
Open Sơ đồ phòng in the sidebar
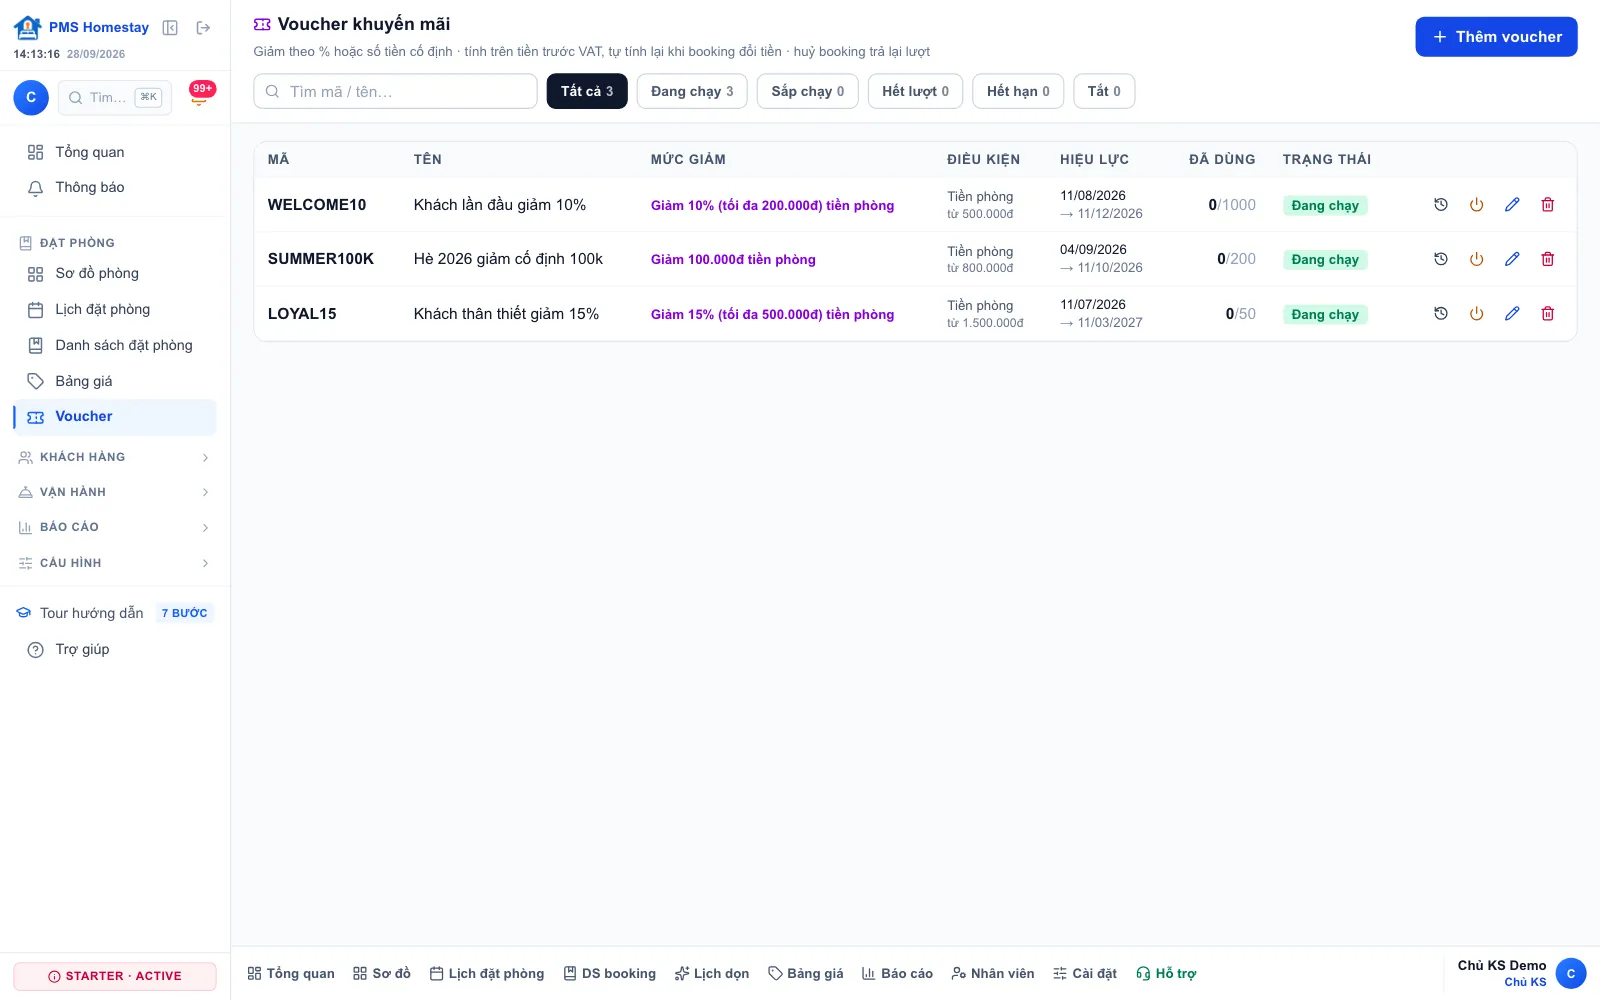(115, 274)
